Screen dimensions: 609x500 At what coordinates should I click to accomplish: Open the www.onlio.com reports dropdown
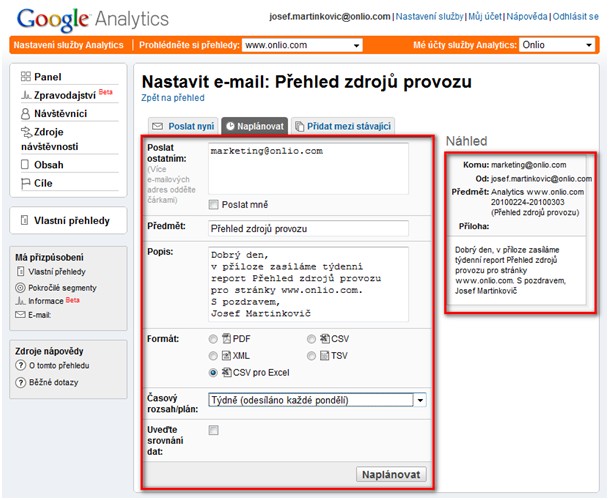pos(302,45)
